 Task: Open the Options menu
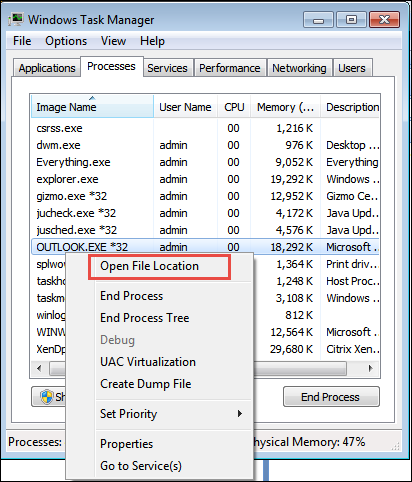[x=66, y=41]
